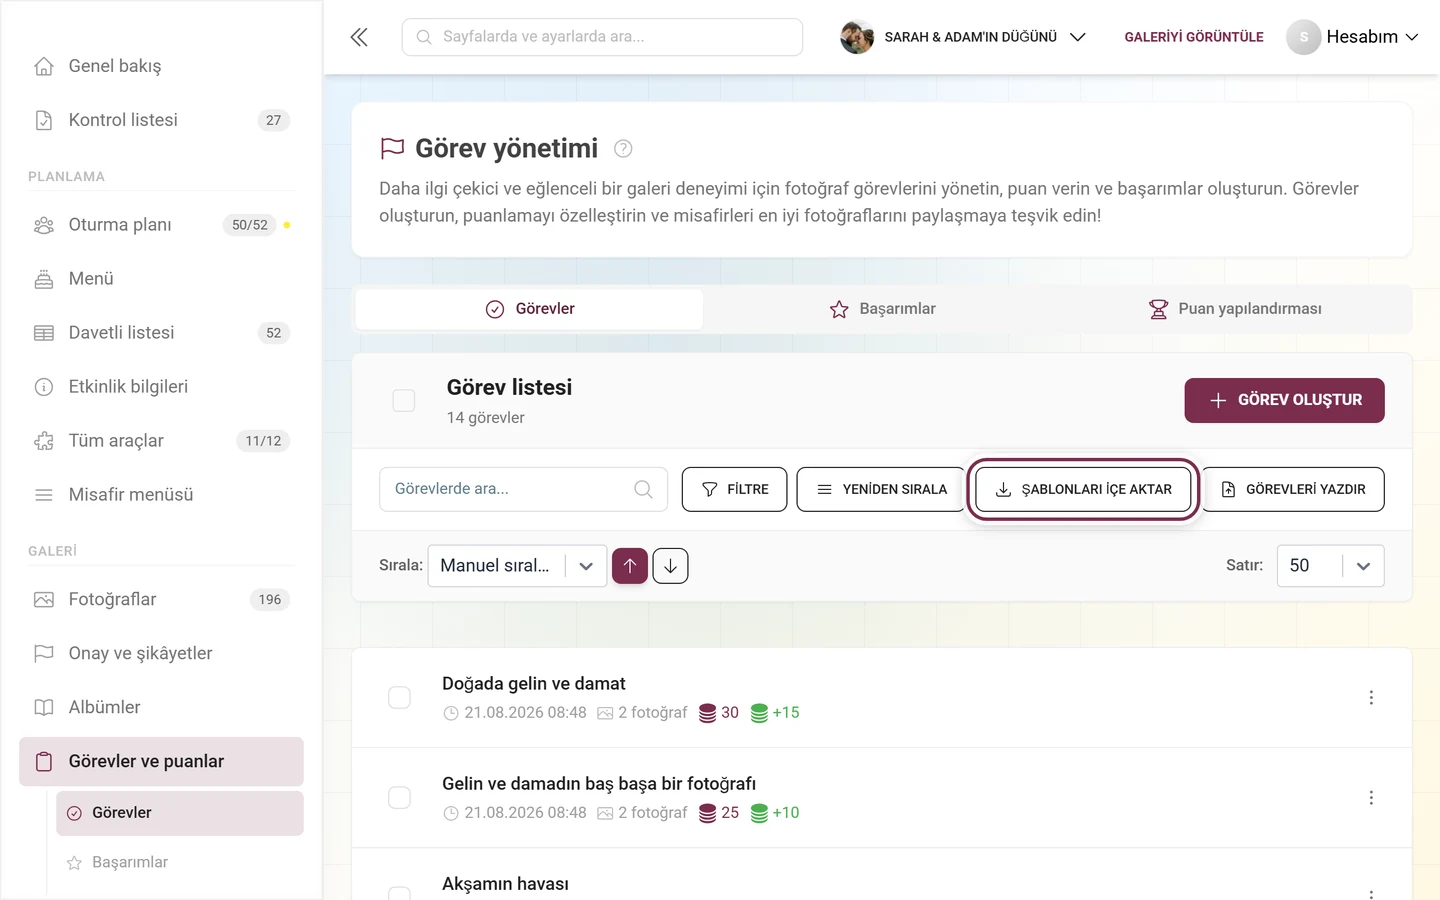The height and width of the screenshot is (900, 1440).
Task: Sort descending with the down arrow button
Action: 670,566
